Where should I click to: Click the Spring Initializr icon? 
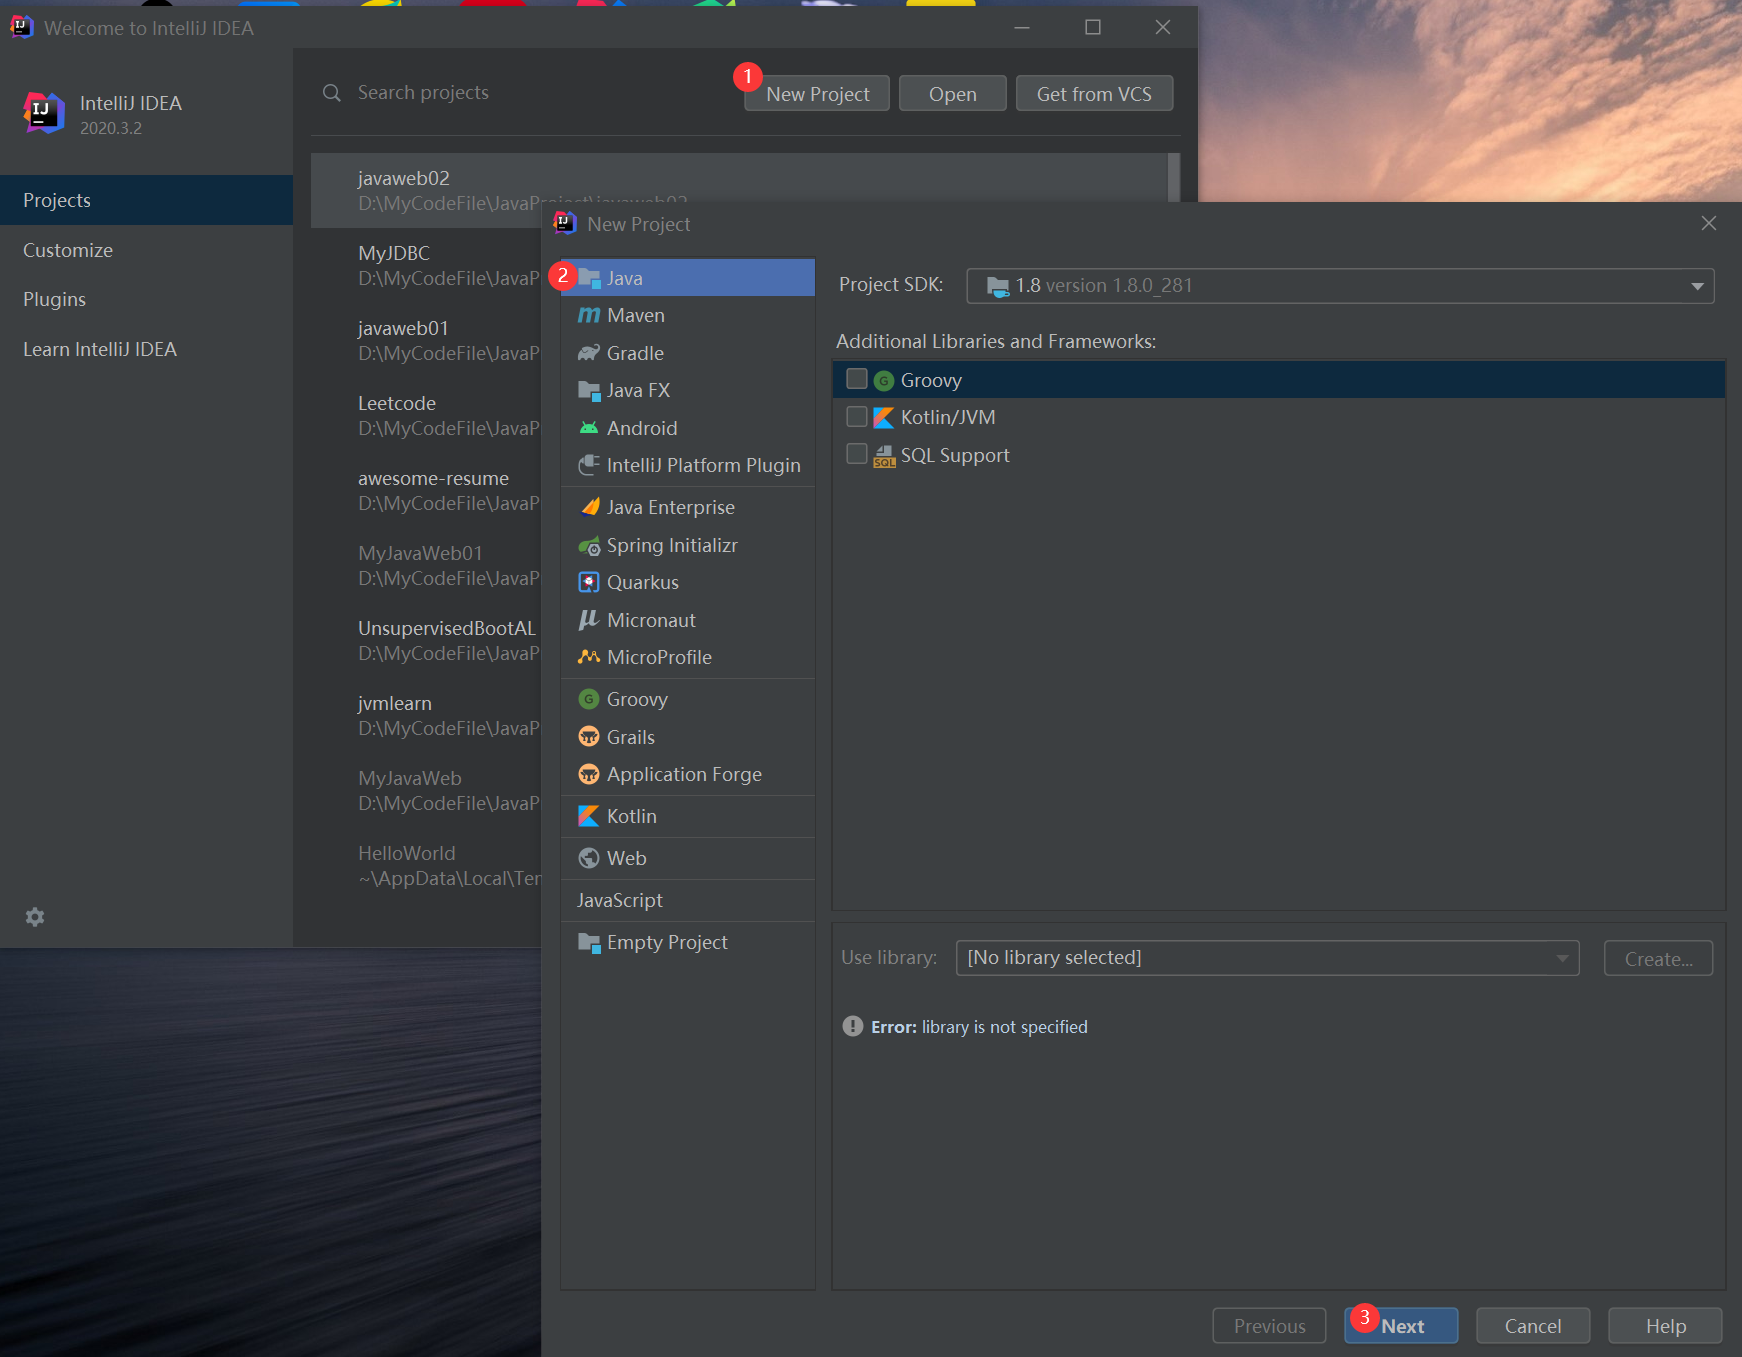pyautogui.click(x=589, y=546)
